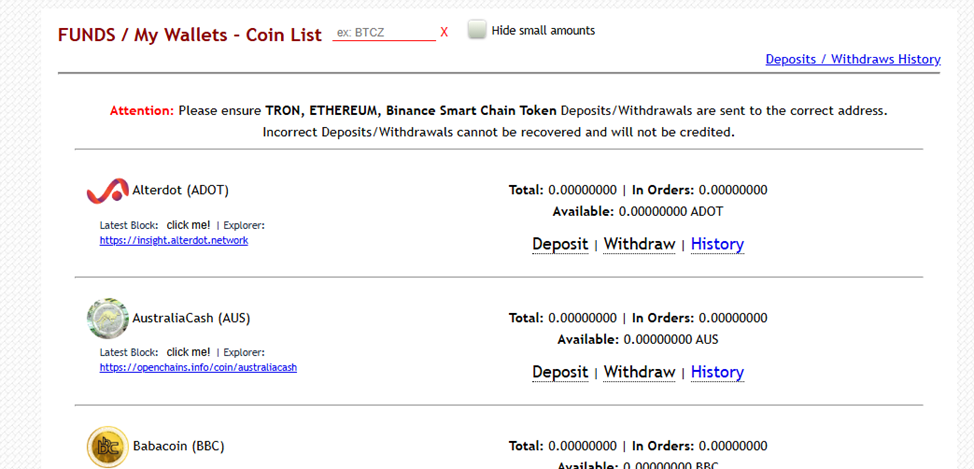The width and height of the screenshot is (974, 469).
Task: Click Available 0.00000000 ADOT balance
Action: [x=638, y=211]
